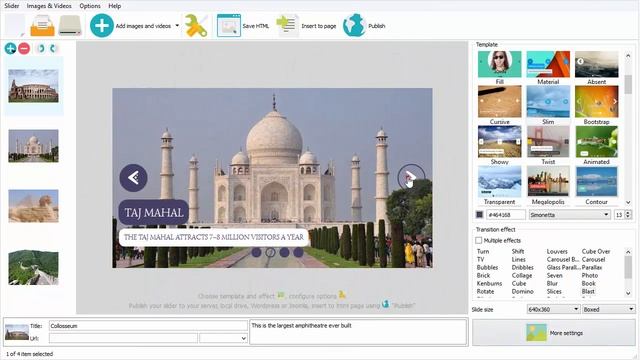Open Add images and videos dropdown arrow
640x360 pixels.
click(177, 26)
